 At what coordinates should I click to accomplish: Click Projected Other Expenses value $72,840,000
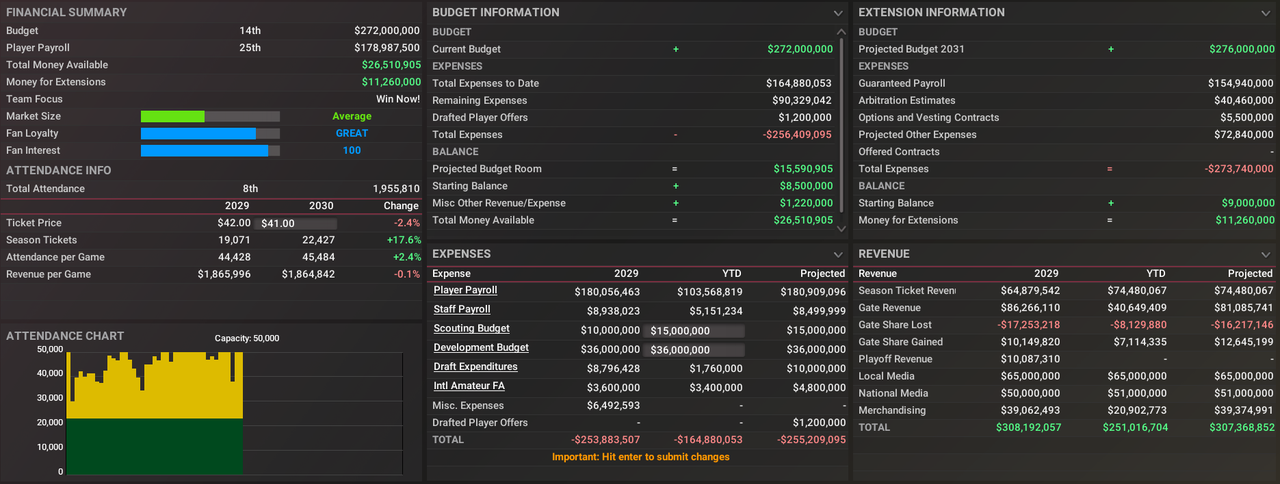1244,134
